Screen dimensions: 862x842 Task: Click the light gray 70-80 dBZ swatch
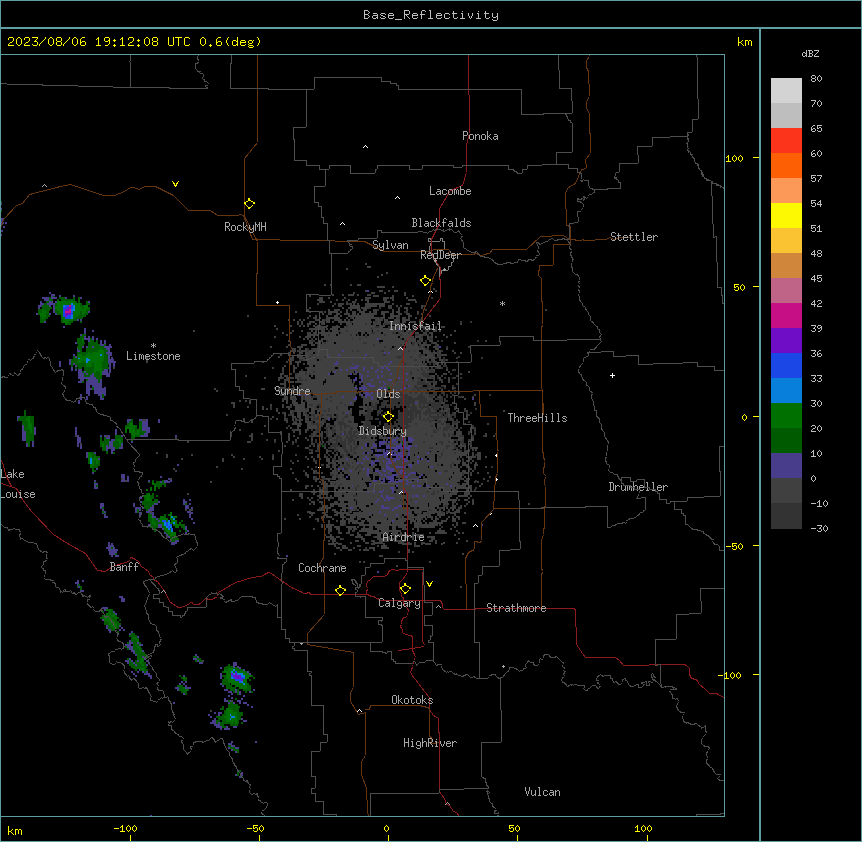tap(786, 91)
